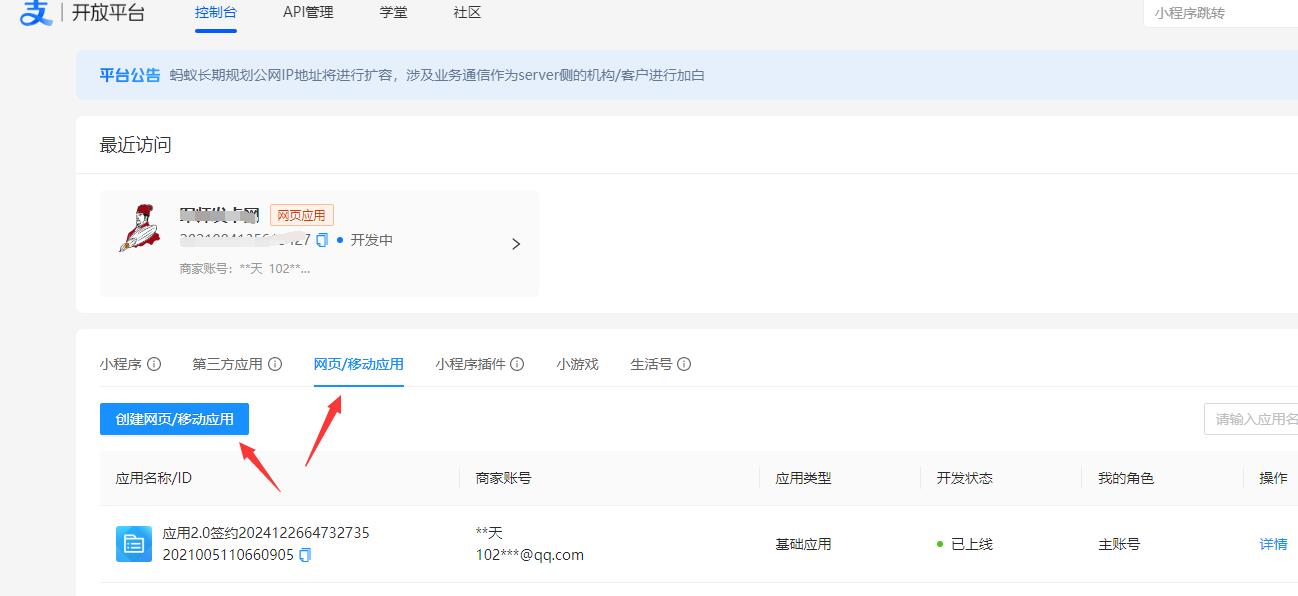The height and width of the screenshot is (596, 1298).
Task: Click the blue application icon in table row
Action: point(134,544)
